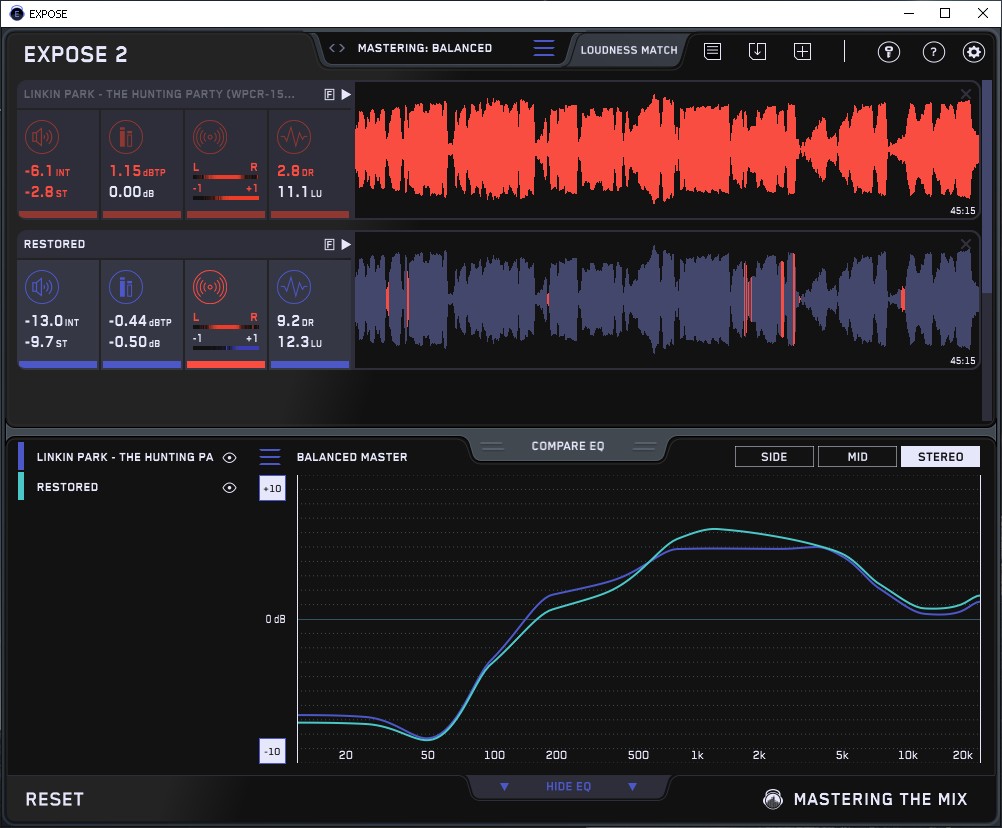Screen dimensions: 1002x828
Task: Open the help question mark icon
Action: pyautogui.click(x=934, y=52)
